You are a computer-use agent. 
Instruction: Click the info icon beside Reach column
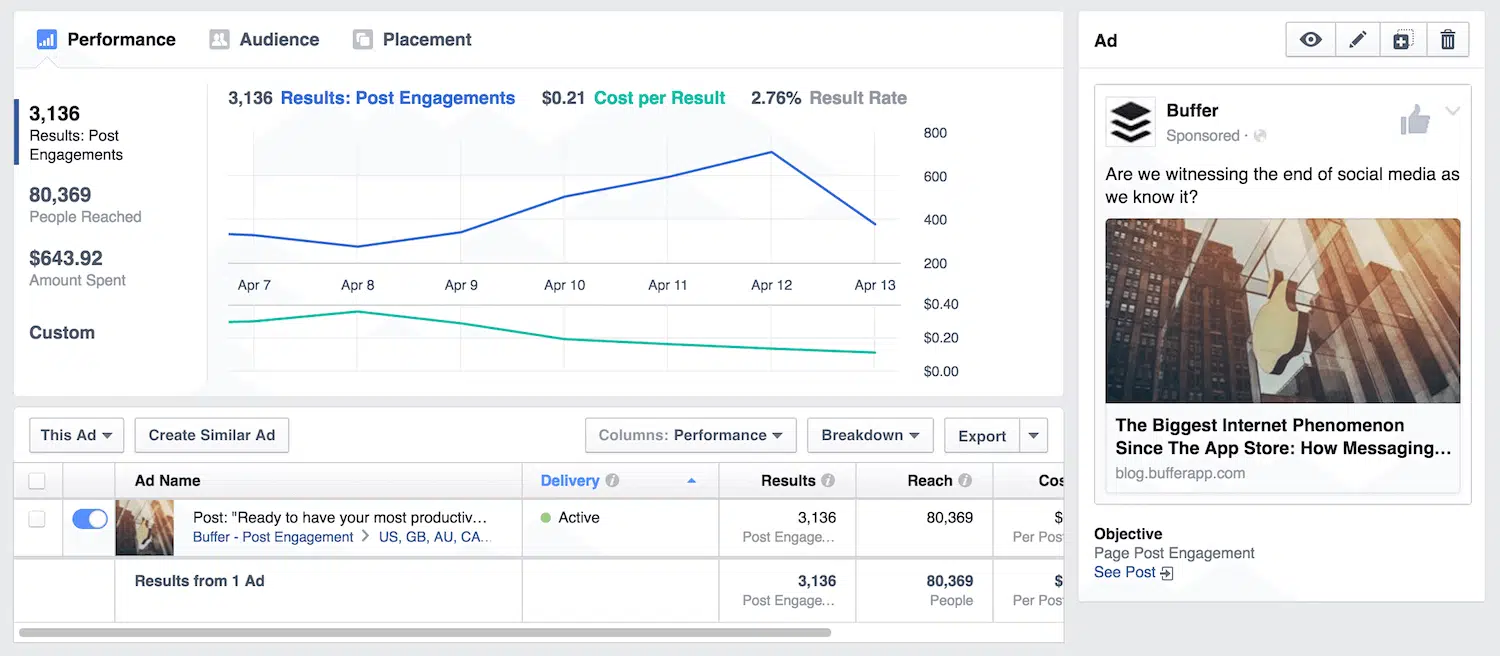coord(965,481)
